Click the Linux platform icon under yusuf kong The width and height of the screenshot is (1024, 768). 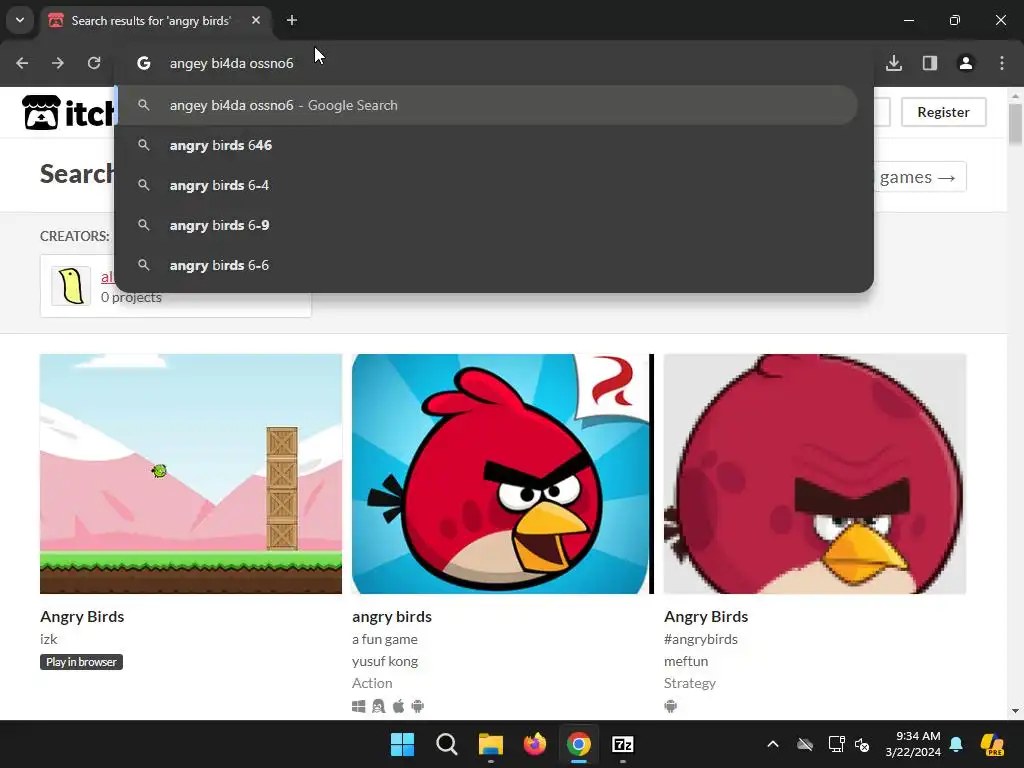click(378, 707)
